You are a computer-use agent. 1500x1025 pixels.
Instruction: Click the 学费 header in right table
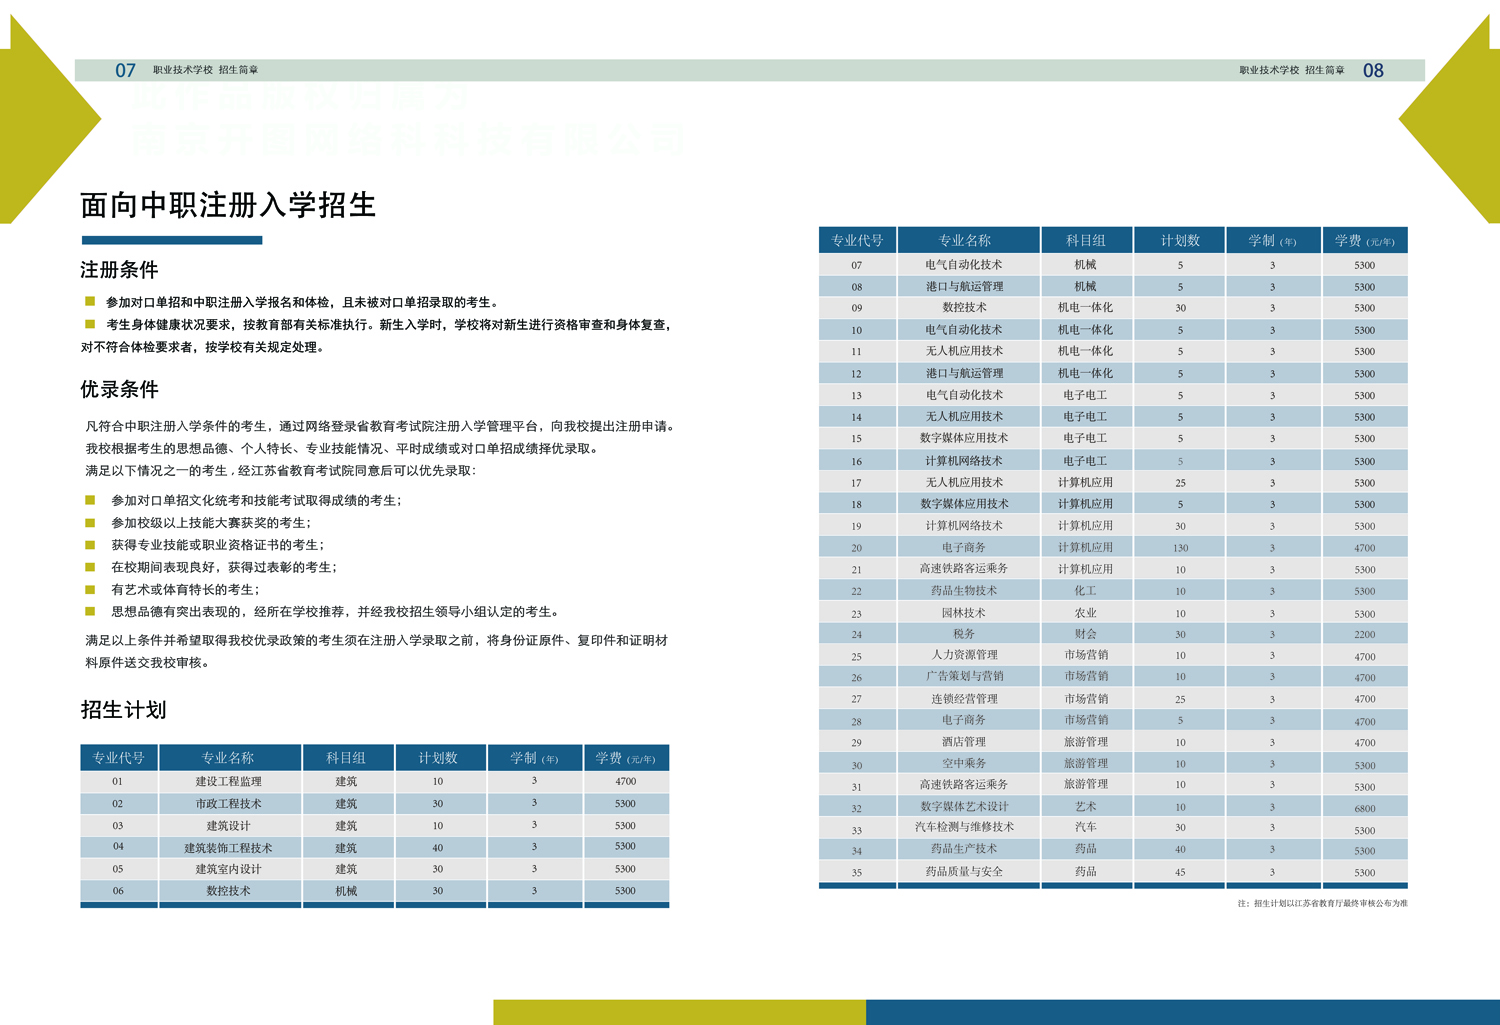pos(1365,240)
